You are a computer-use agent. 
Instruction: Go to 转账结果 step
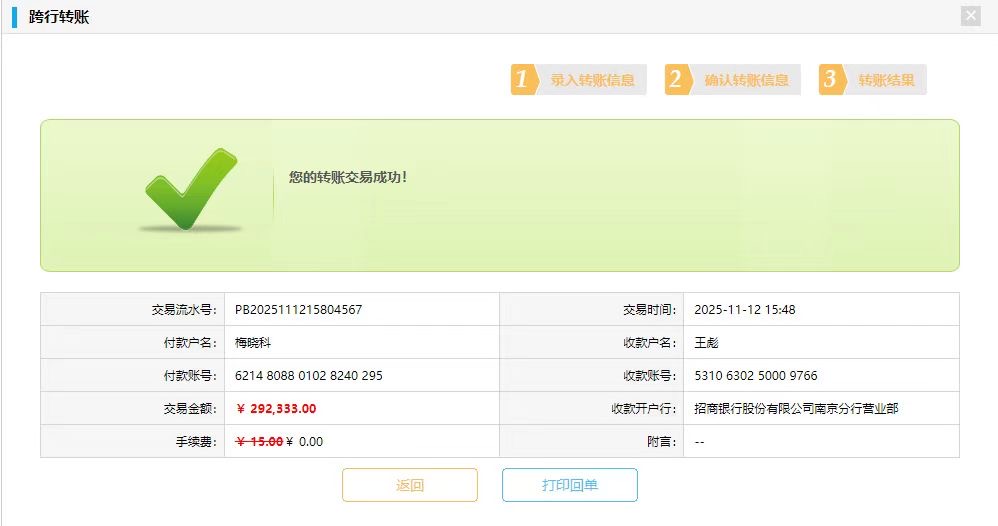(x=886, y=80)
